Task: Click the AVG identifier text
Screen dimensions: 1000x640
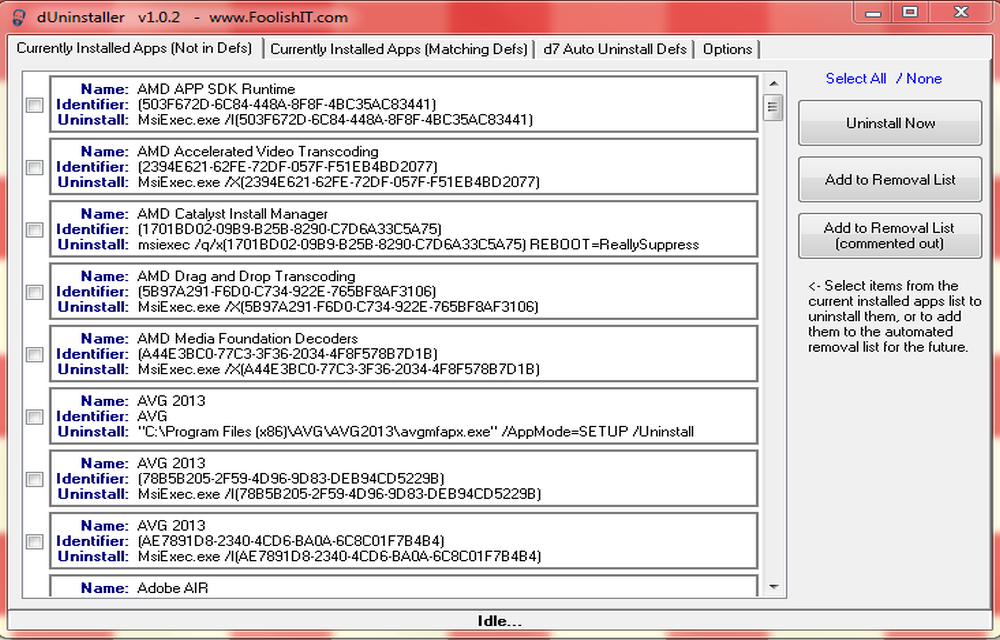Action: point(152,417)
